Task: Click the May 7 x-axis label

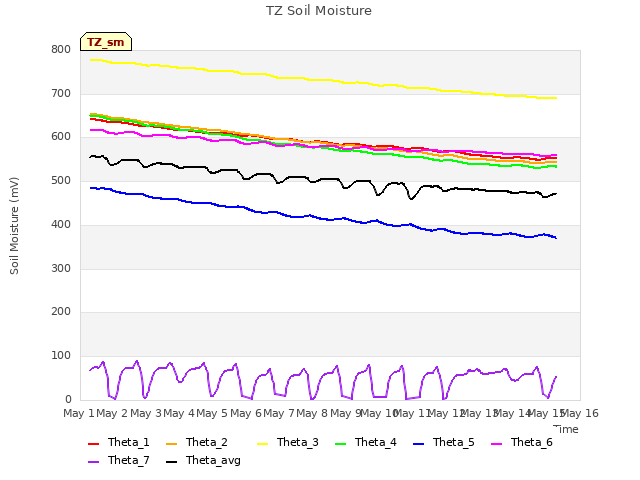Action: coord(279,413)
